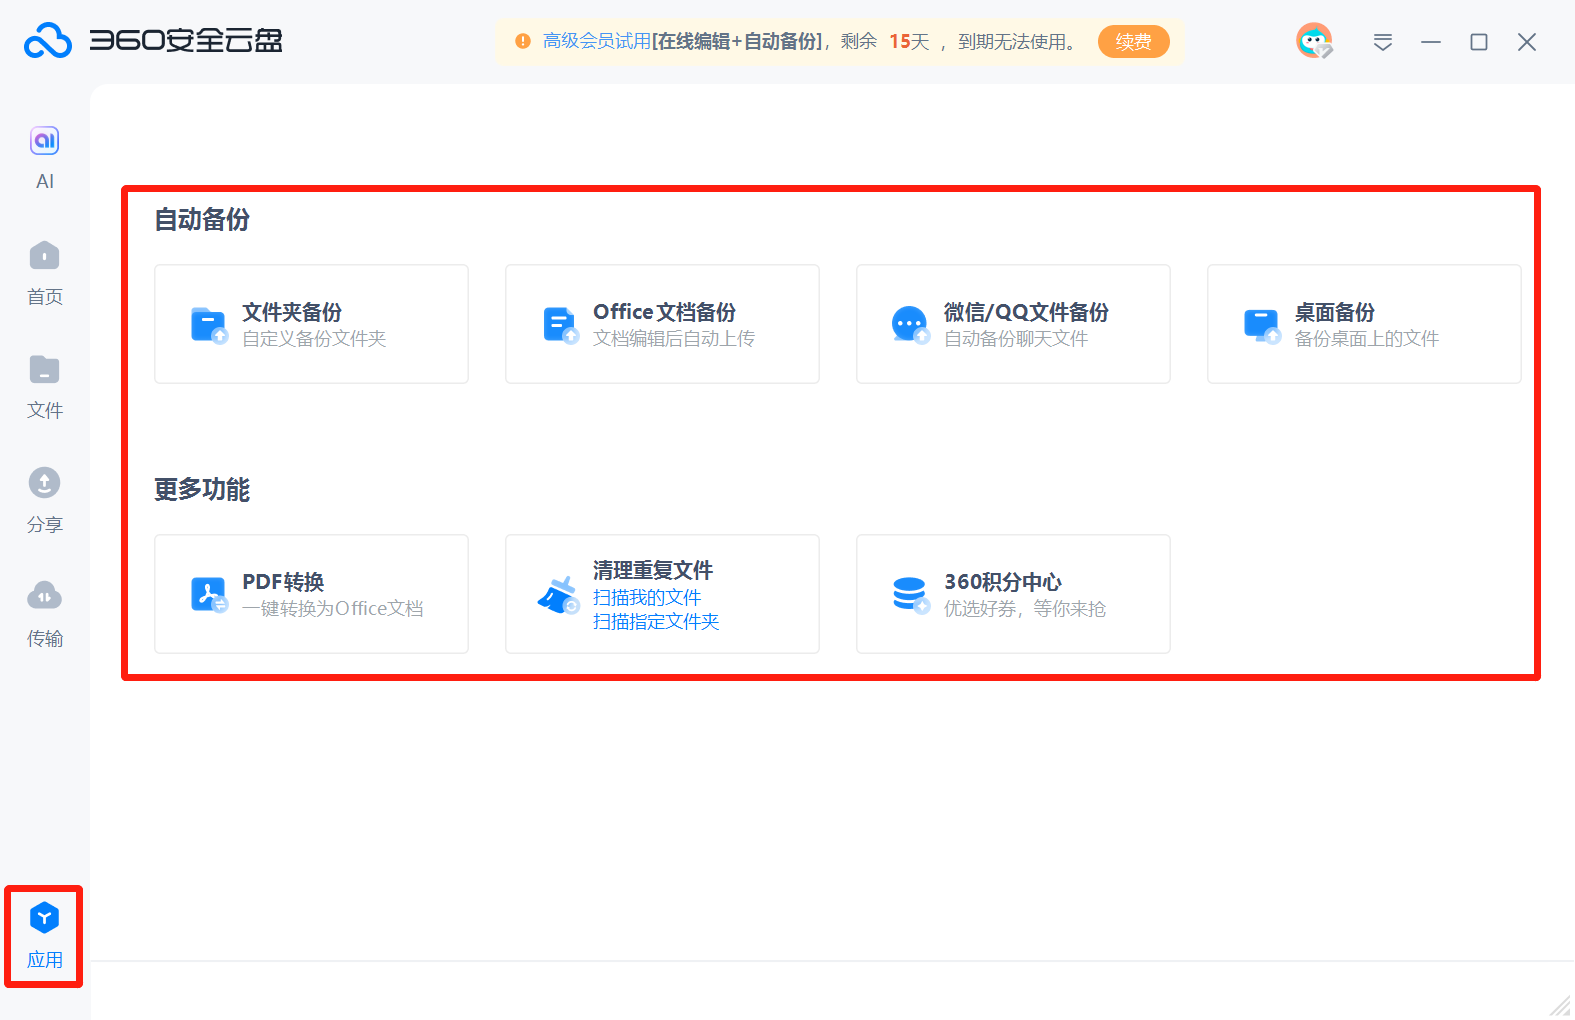Screen dimensions: 1575x1020
Task: Click the 清理重复文件 title
Action: pyautogui.click(x=653, y=570)
